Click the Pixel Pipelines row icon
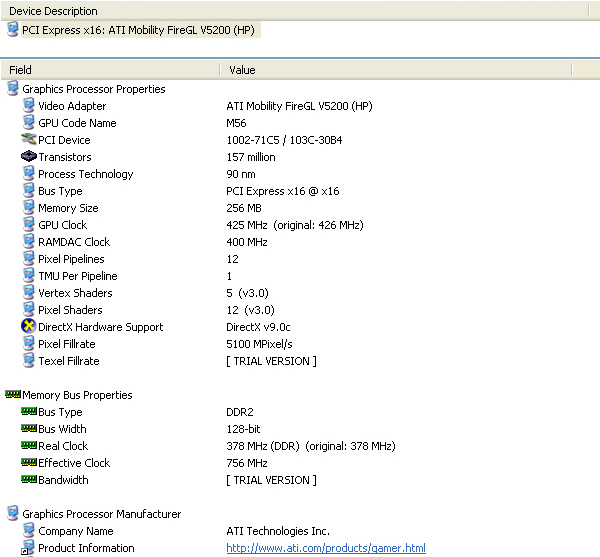The width and height of the screenshot is (600, 557). (29, 258)
